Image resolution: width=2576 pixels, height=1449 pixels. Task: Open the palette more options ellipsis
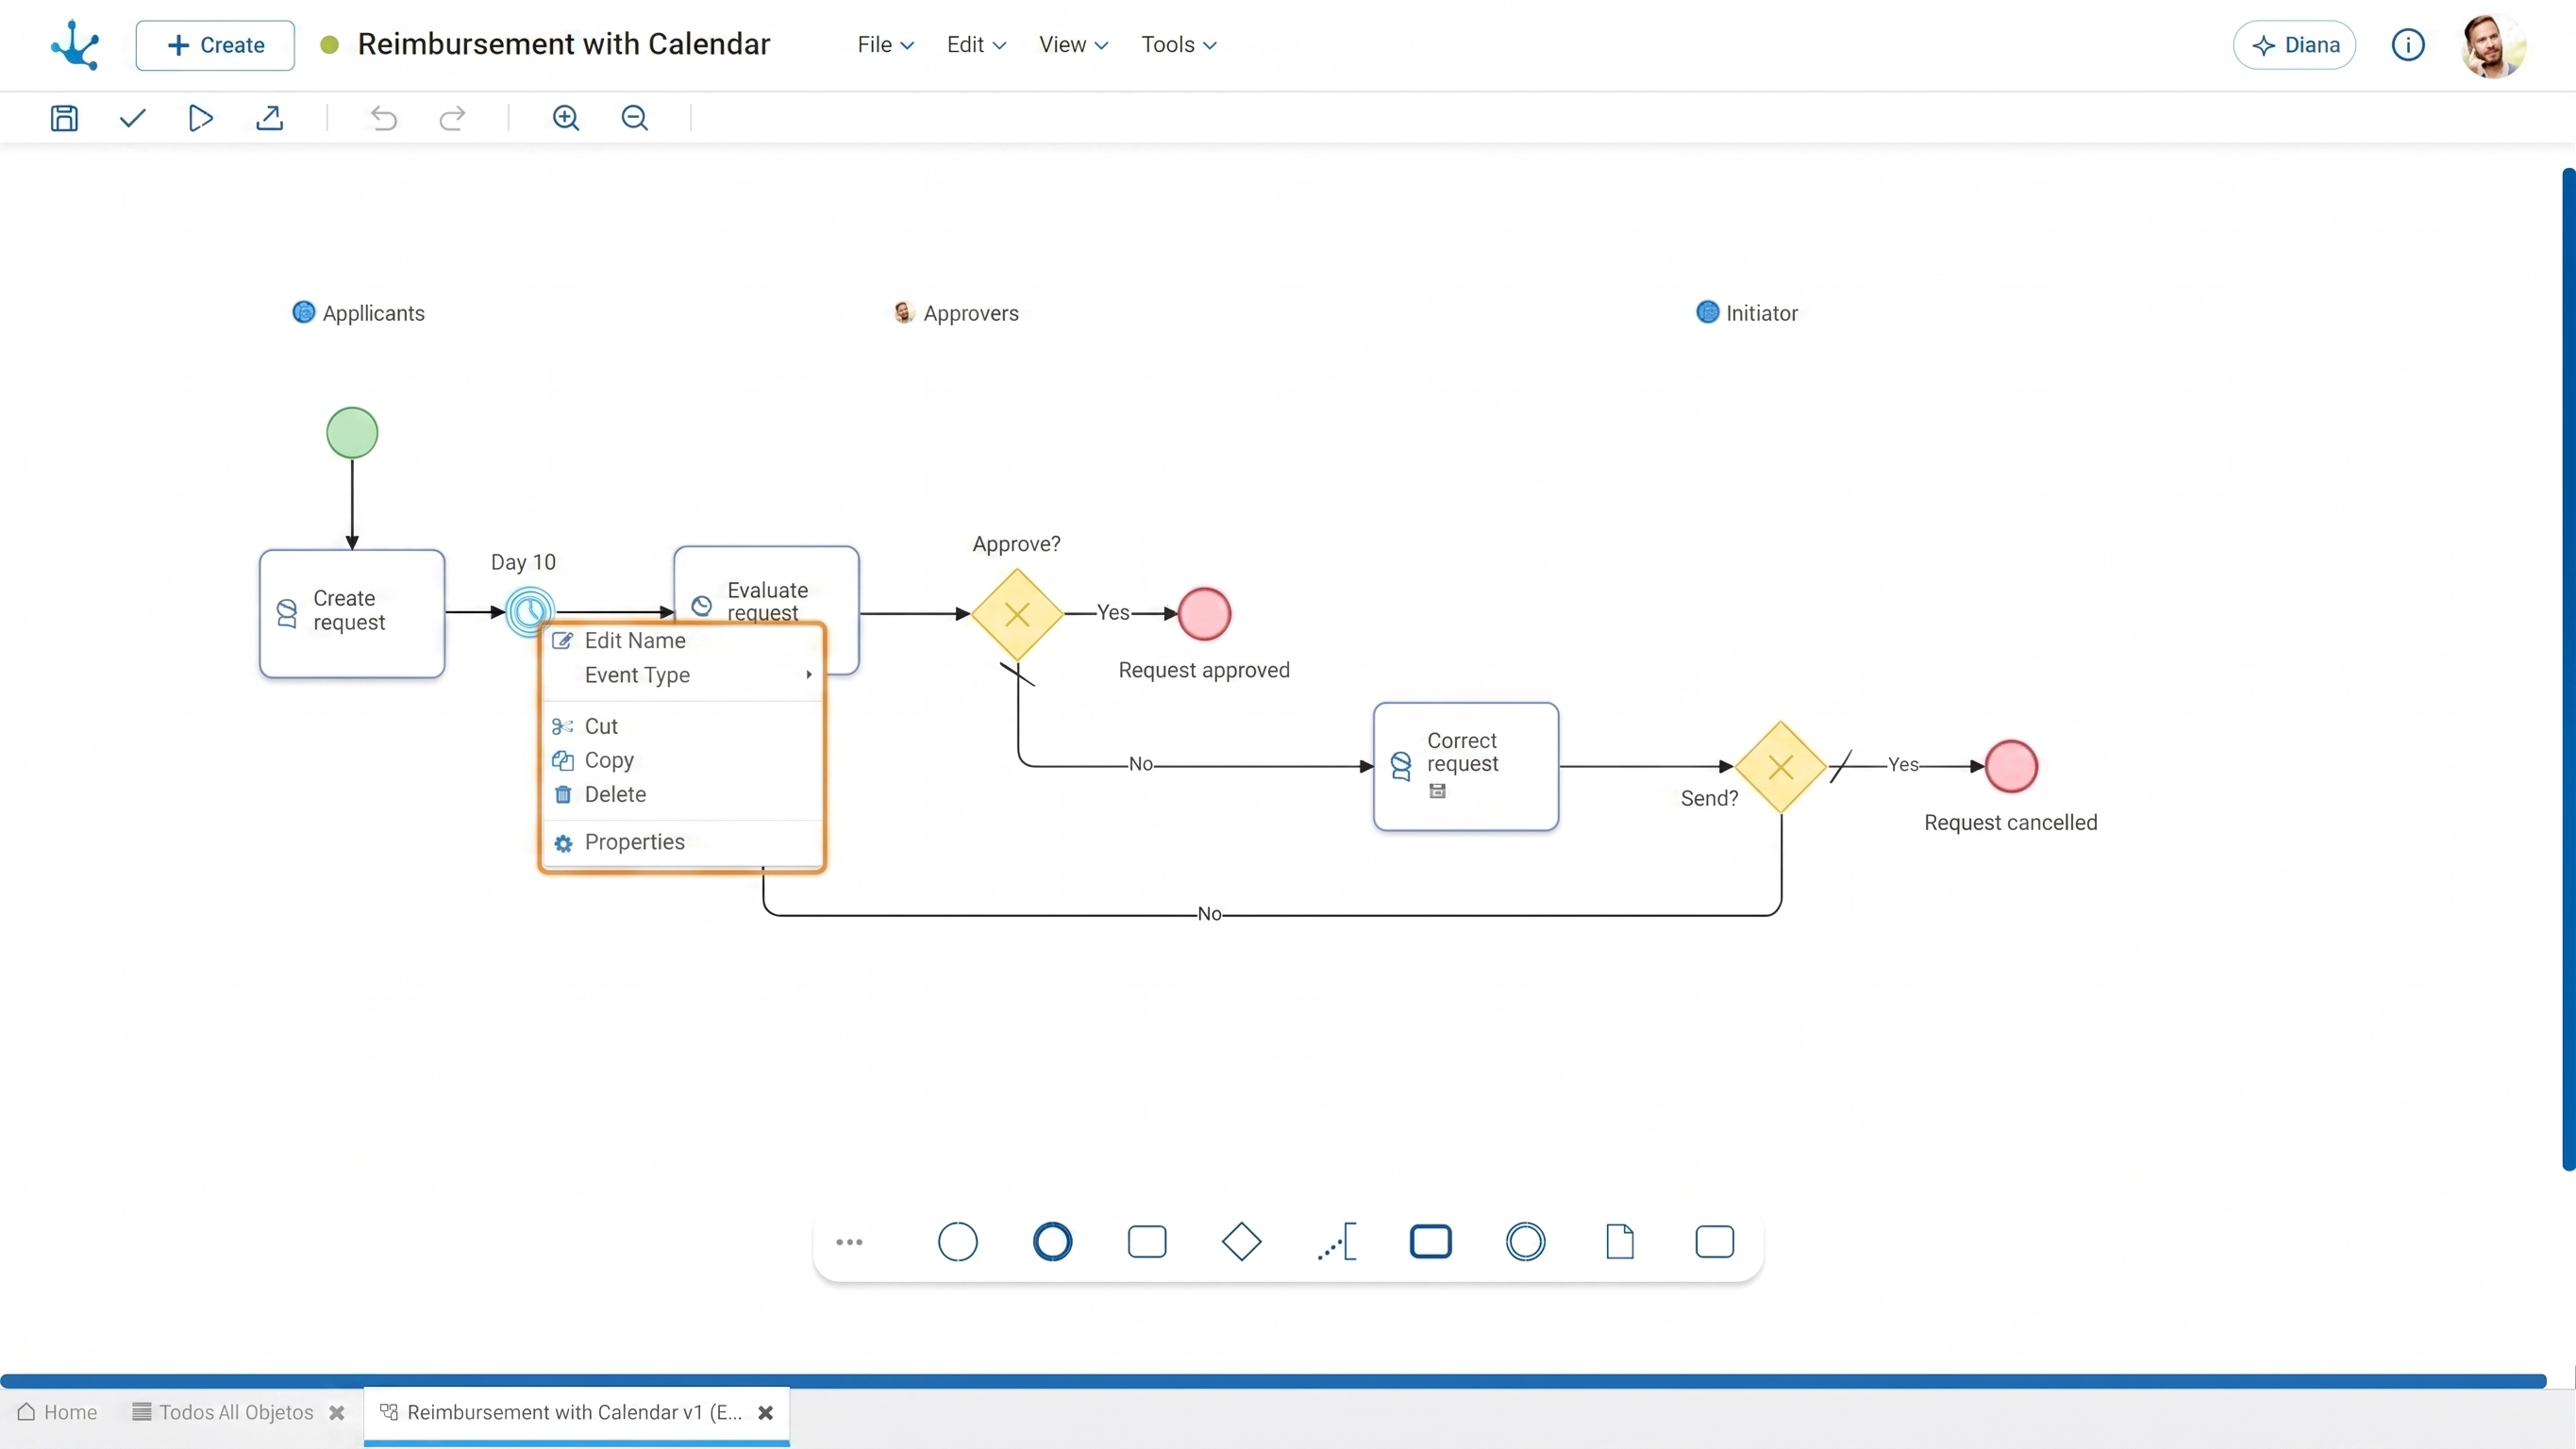click(x=849, y=1242)
